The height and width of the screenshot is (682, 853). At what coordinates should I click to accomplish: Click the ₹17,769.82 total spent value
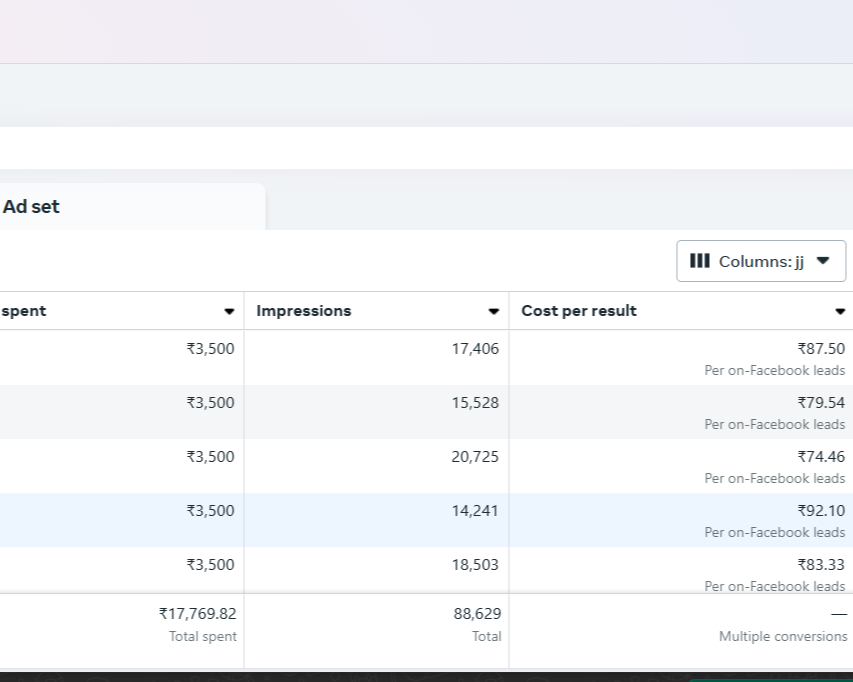[197, 613]
